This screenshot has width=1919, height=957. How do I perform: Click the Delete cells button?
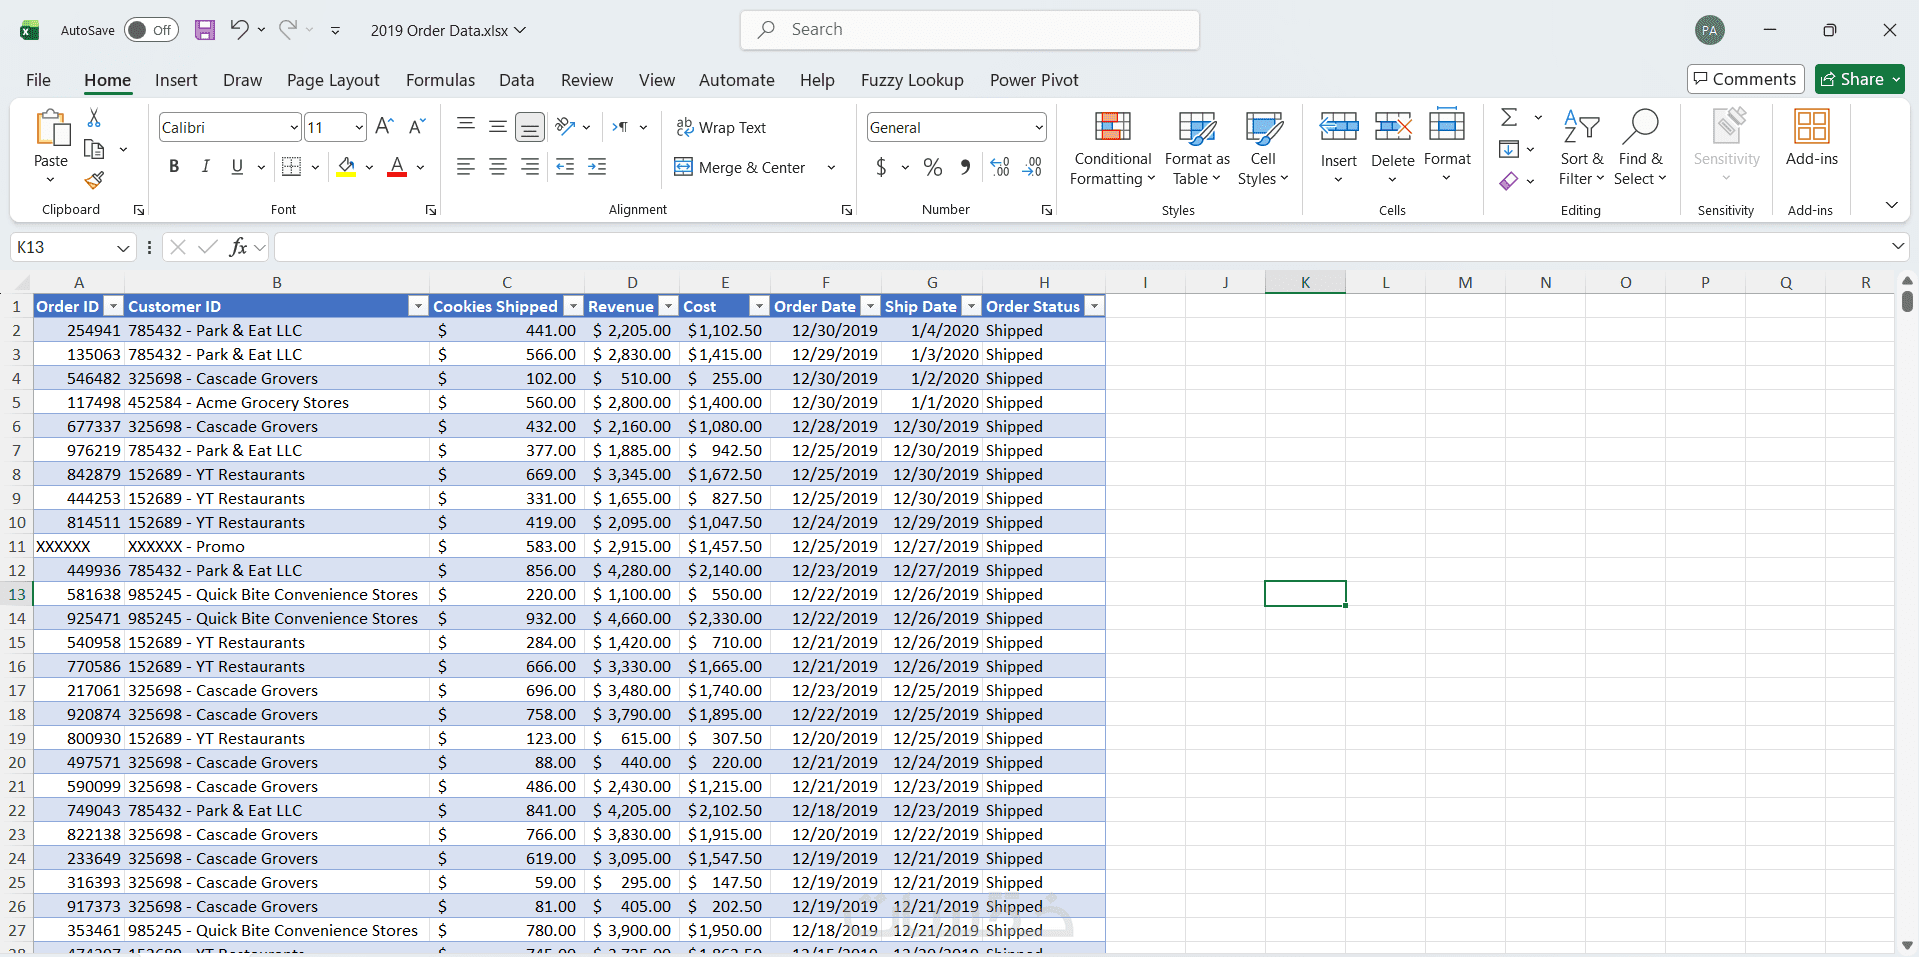1393,146
